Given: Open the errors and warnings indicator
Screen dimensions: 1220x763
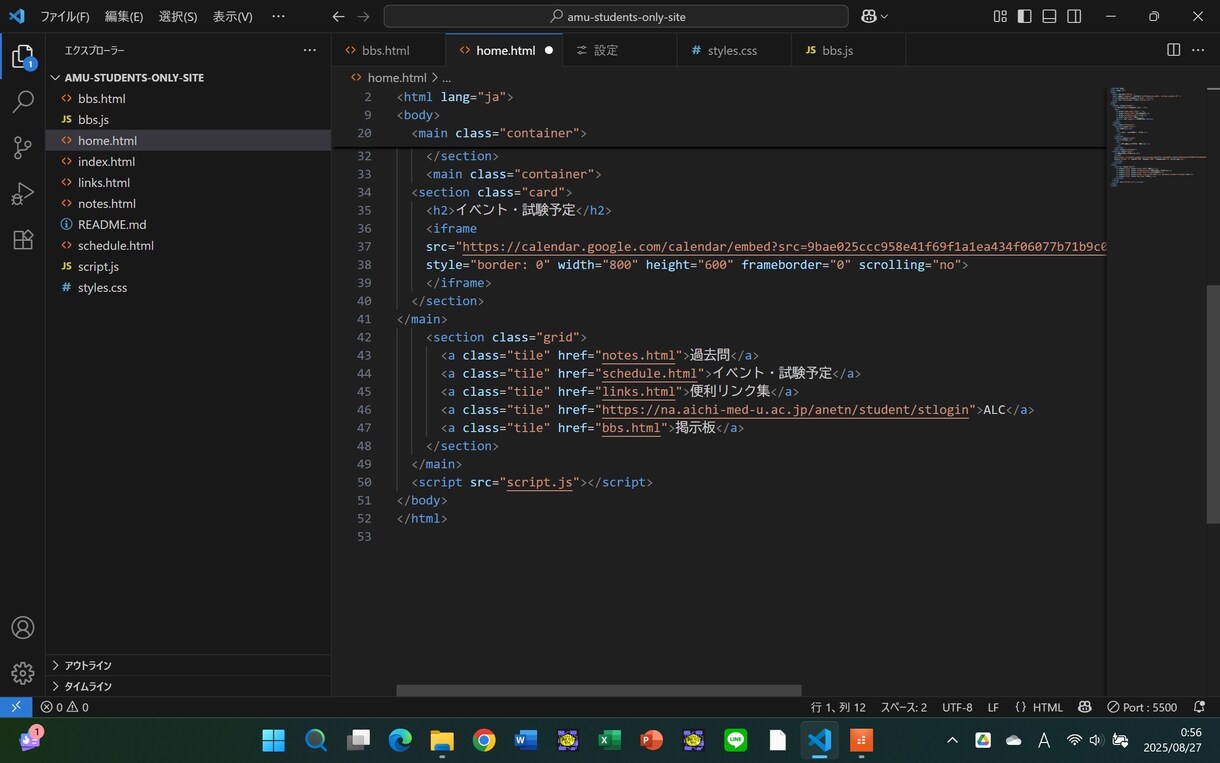Looking at the screenshot, I should pos(65,707).
